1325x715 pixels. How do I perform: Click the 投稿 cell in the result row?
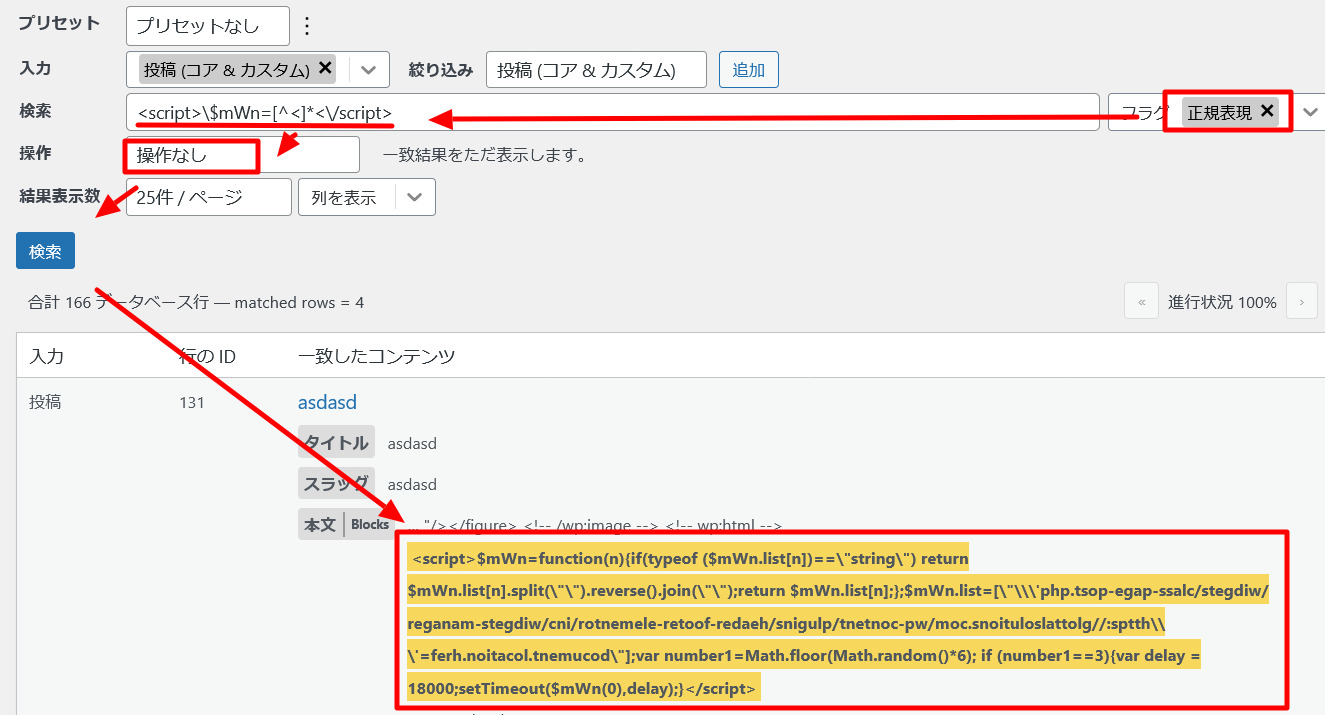coord(45,402)
